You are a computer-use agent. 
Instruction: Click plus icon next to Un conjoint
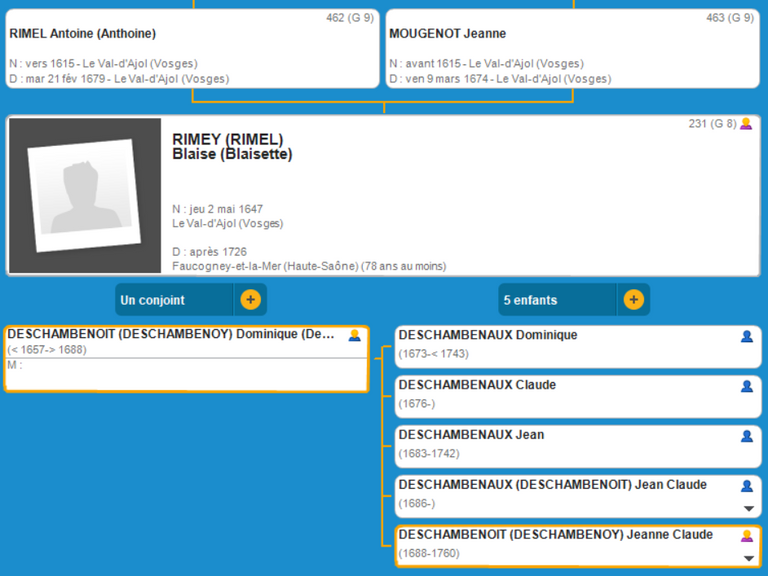(x=250, y=300)
